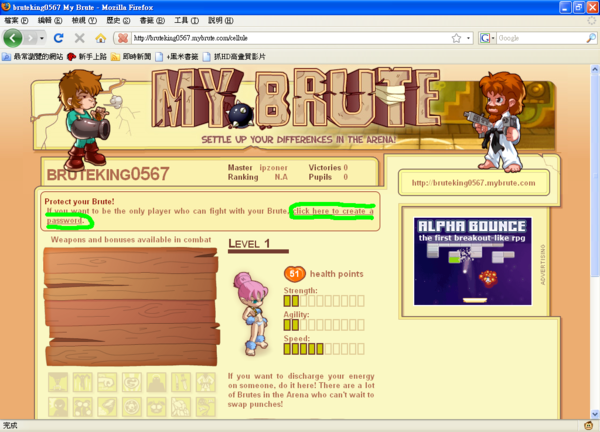This screenshot has width=600, height=432.
Task: Open the 新手上路 bookmark
Action: coord(87,57)
